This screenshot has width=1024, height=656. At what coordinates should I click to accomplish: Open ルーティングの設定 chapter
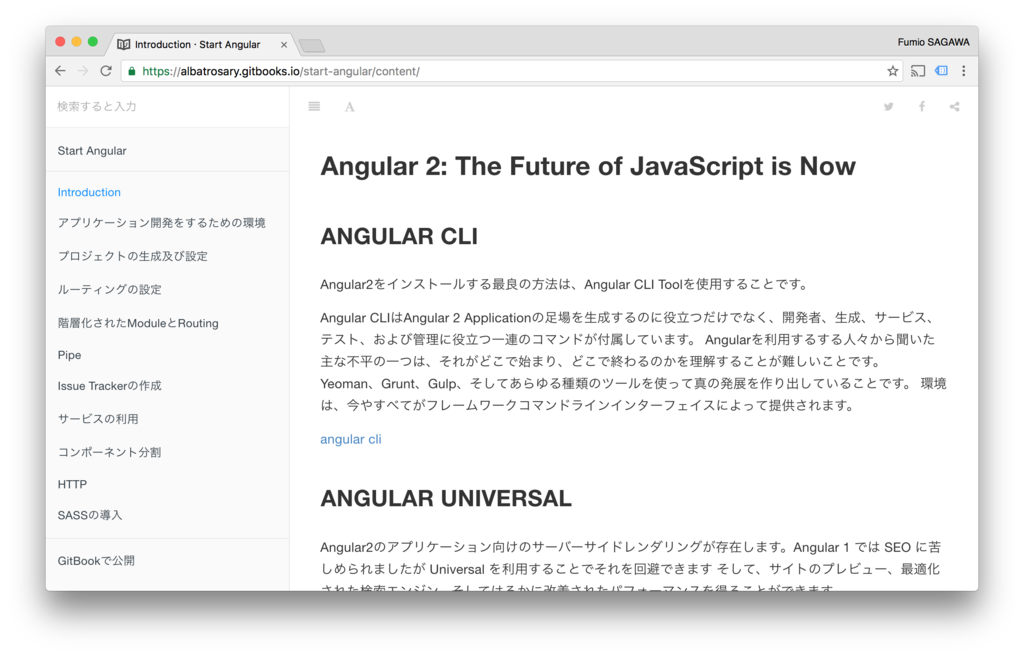coord(109,289)
